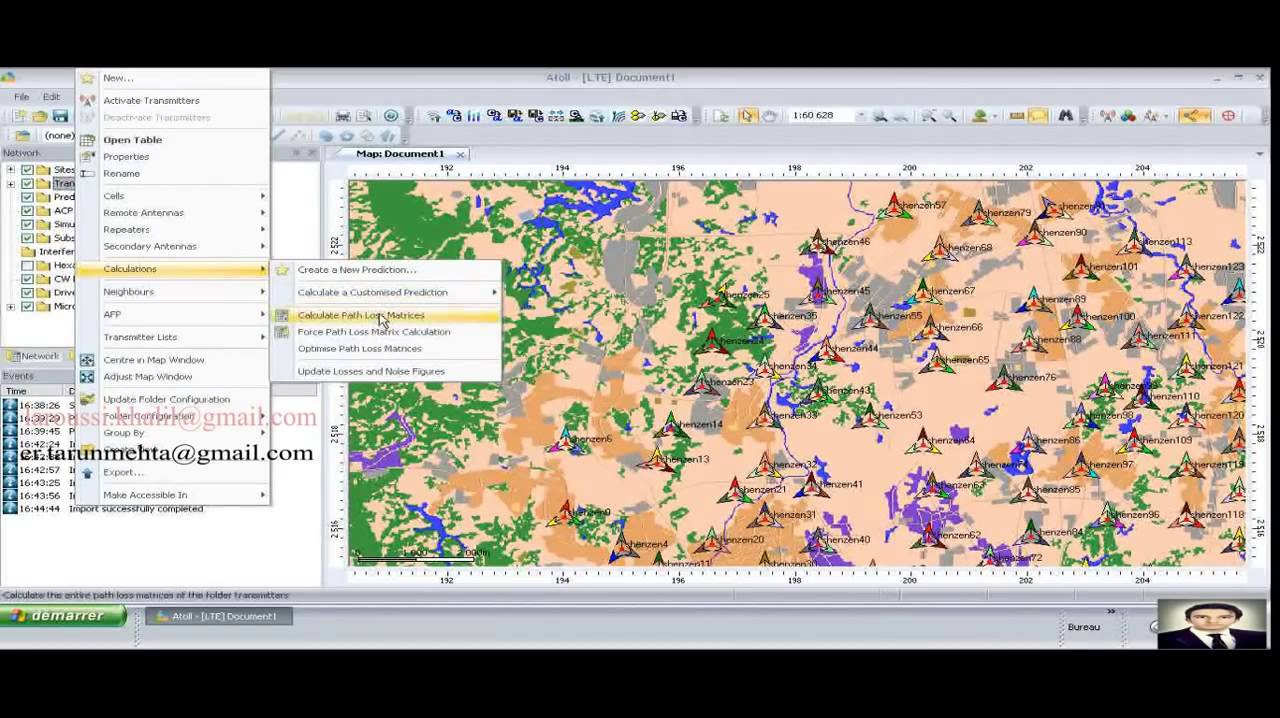Switch to the Network explorer tab
The height and width of the screenshot is (718, 1280).
point(34,356)
